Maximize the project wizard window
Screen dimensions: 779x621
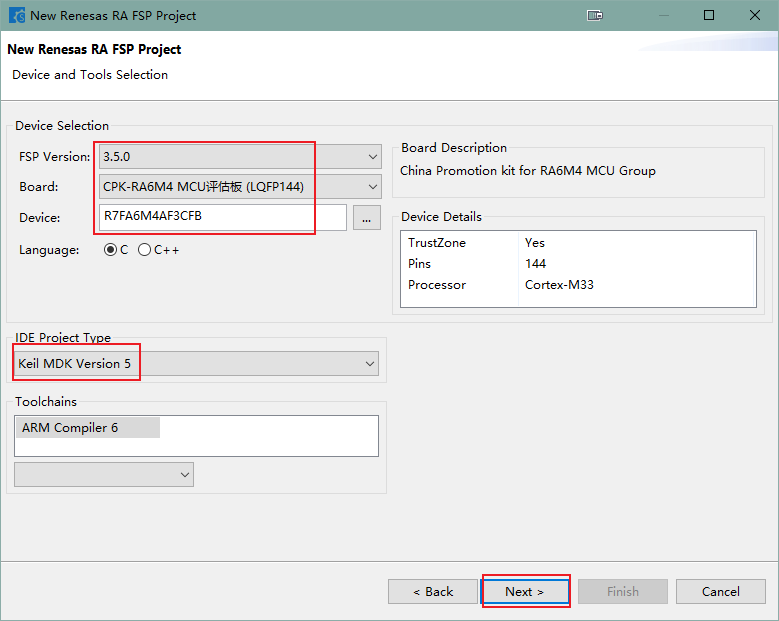[x=708, y=16]
